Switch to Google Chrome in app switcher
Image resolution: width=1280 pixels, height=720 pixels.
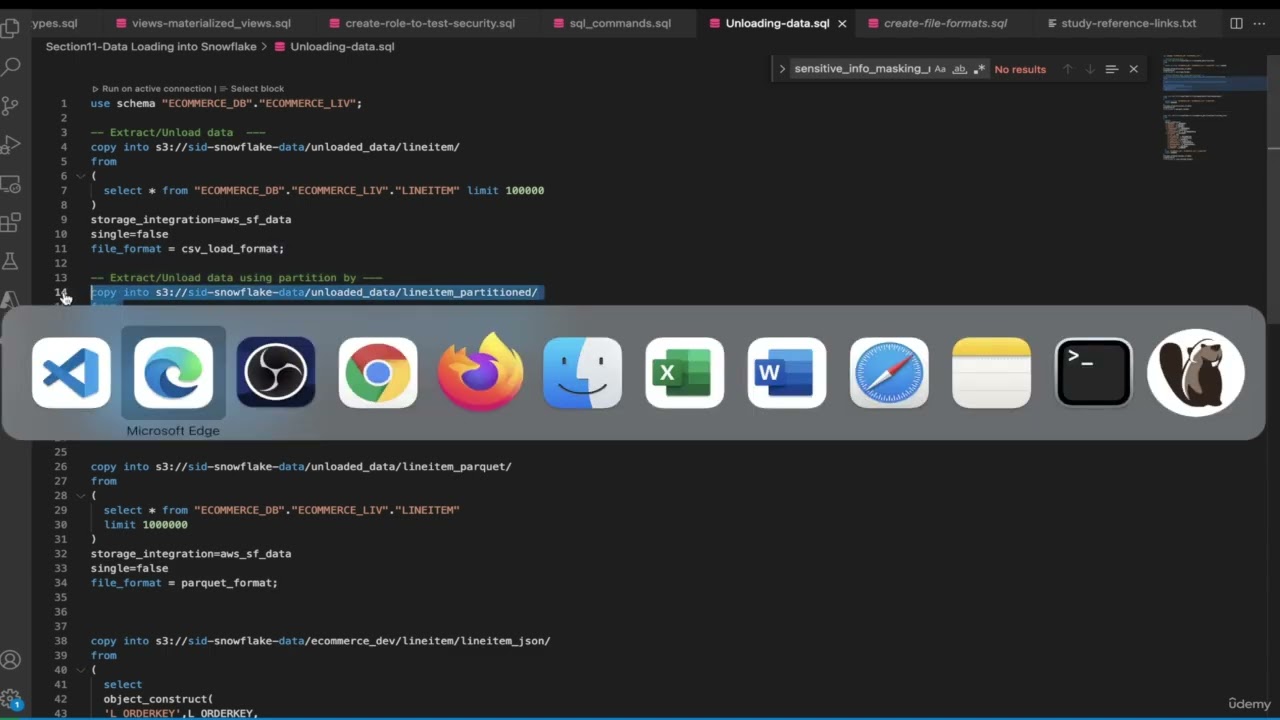(x=378, y=373)
